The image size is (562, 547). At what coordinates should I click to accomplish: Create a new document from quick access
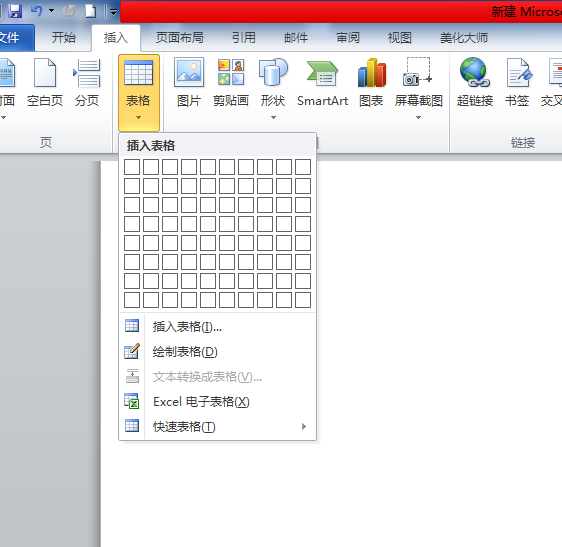[x=90, y=11]
